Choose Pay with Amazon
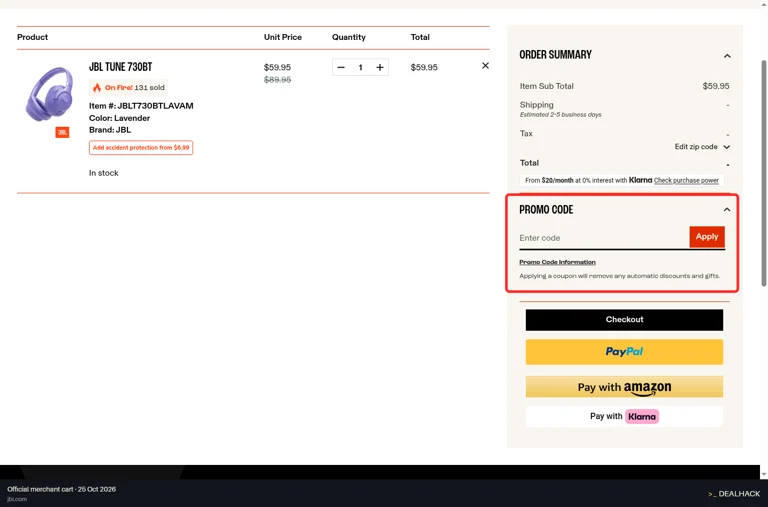 tap(624, 387)
